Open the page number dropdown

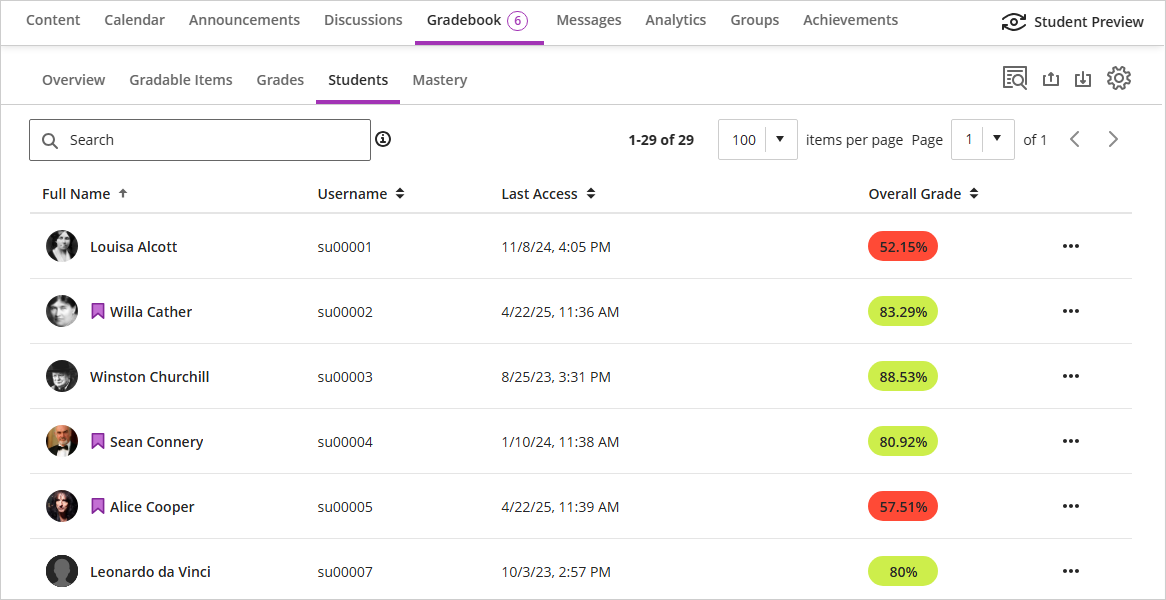[x=996, y=140]
